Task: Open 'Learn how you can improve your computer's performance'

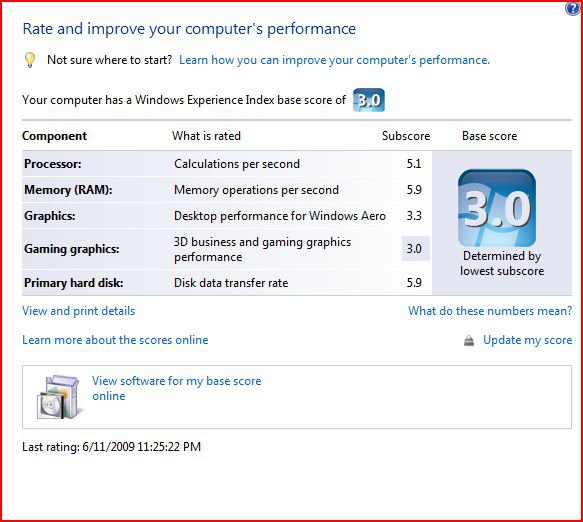Action: coord(334,60)
